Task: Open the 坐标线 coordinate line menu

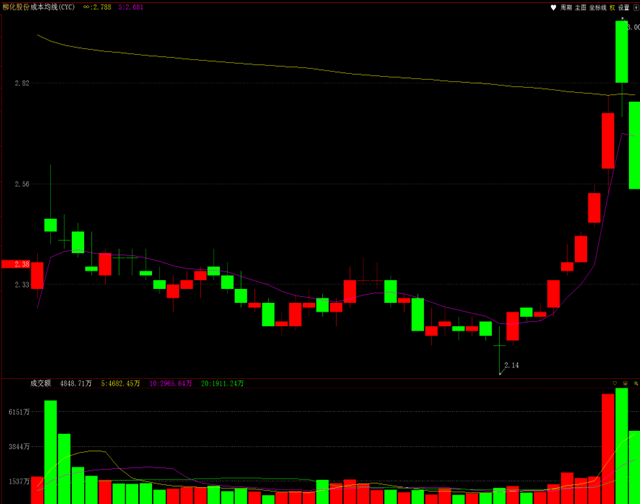Action: pyautogui.click(x=598, y=7)
